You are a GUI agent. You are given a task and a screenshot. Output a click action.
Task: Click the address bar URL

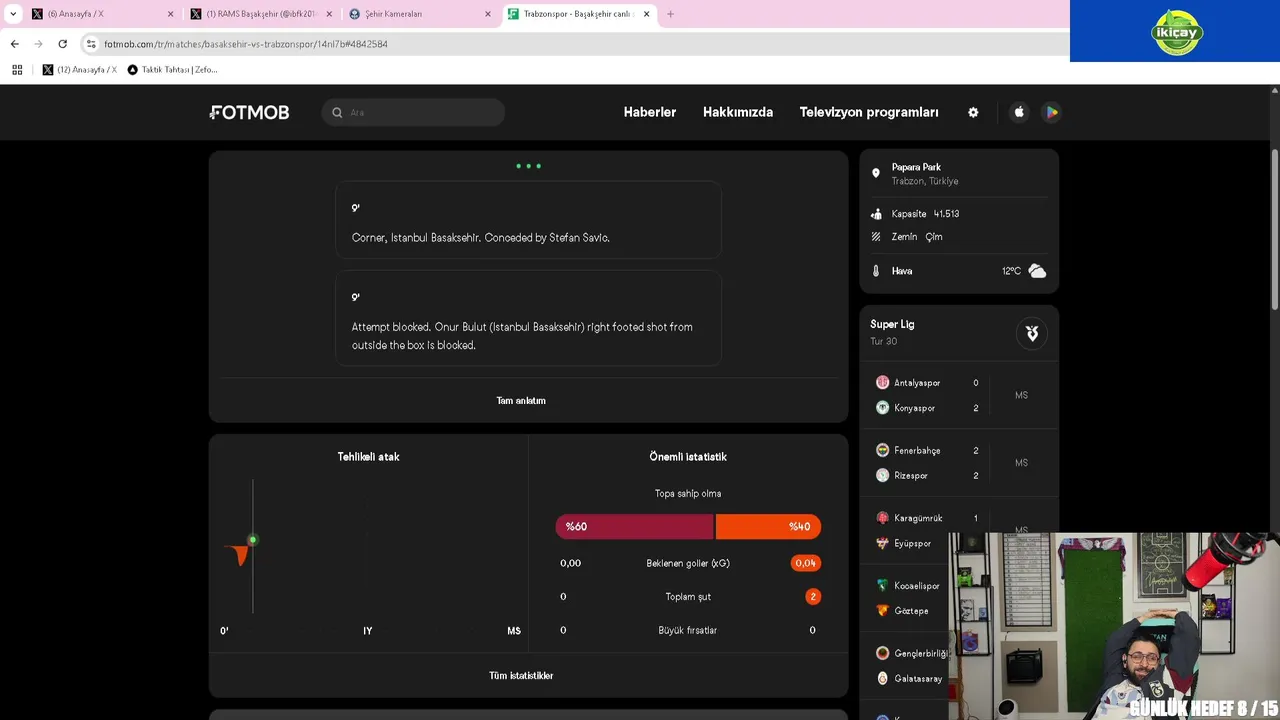(x=246, y=44)
